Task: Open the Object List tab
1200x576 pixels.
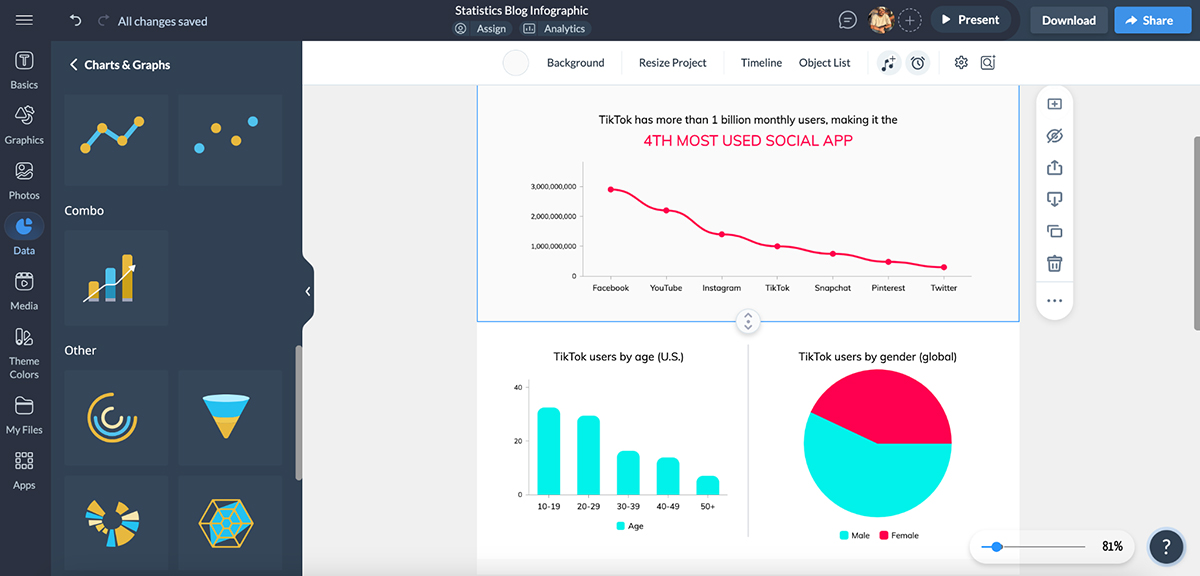Action: [x=824, y=63]
